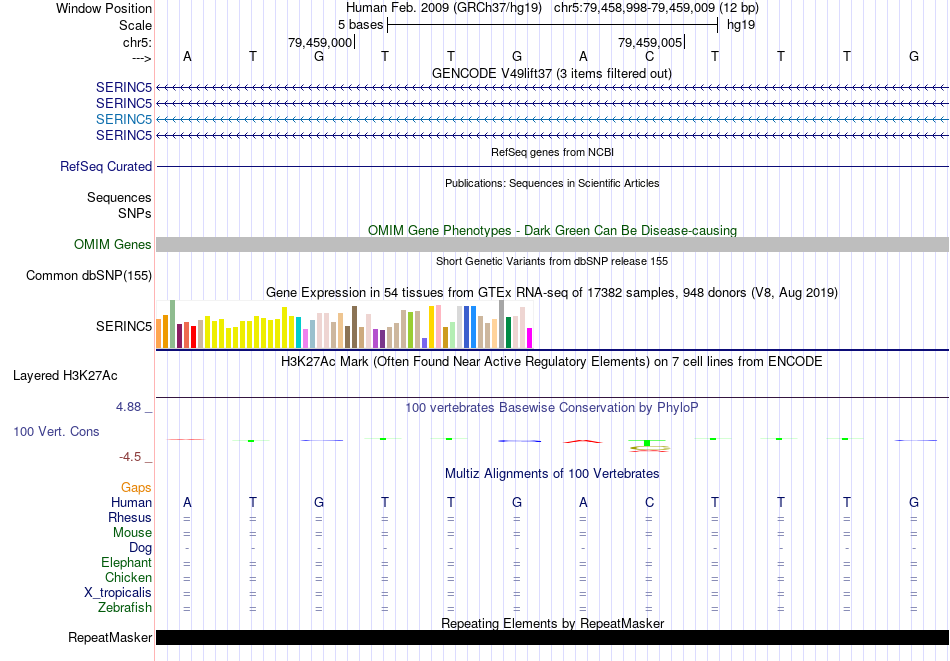
Task: Click the Common dbSNP(155) label
Action: point(89,276)
